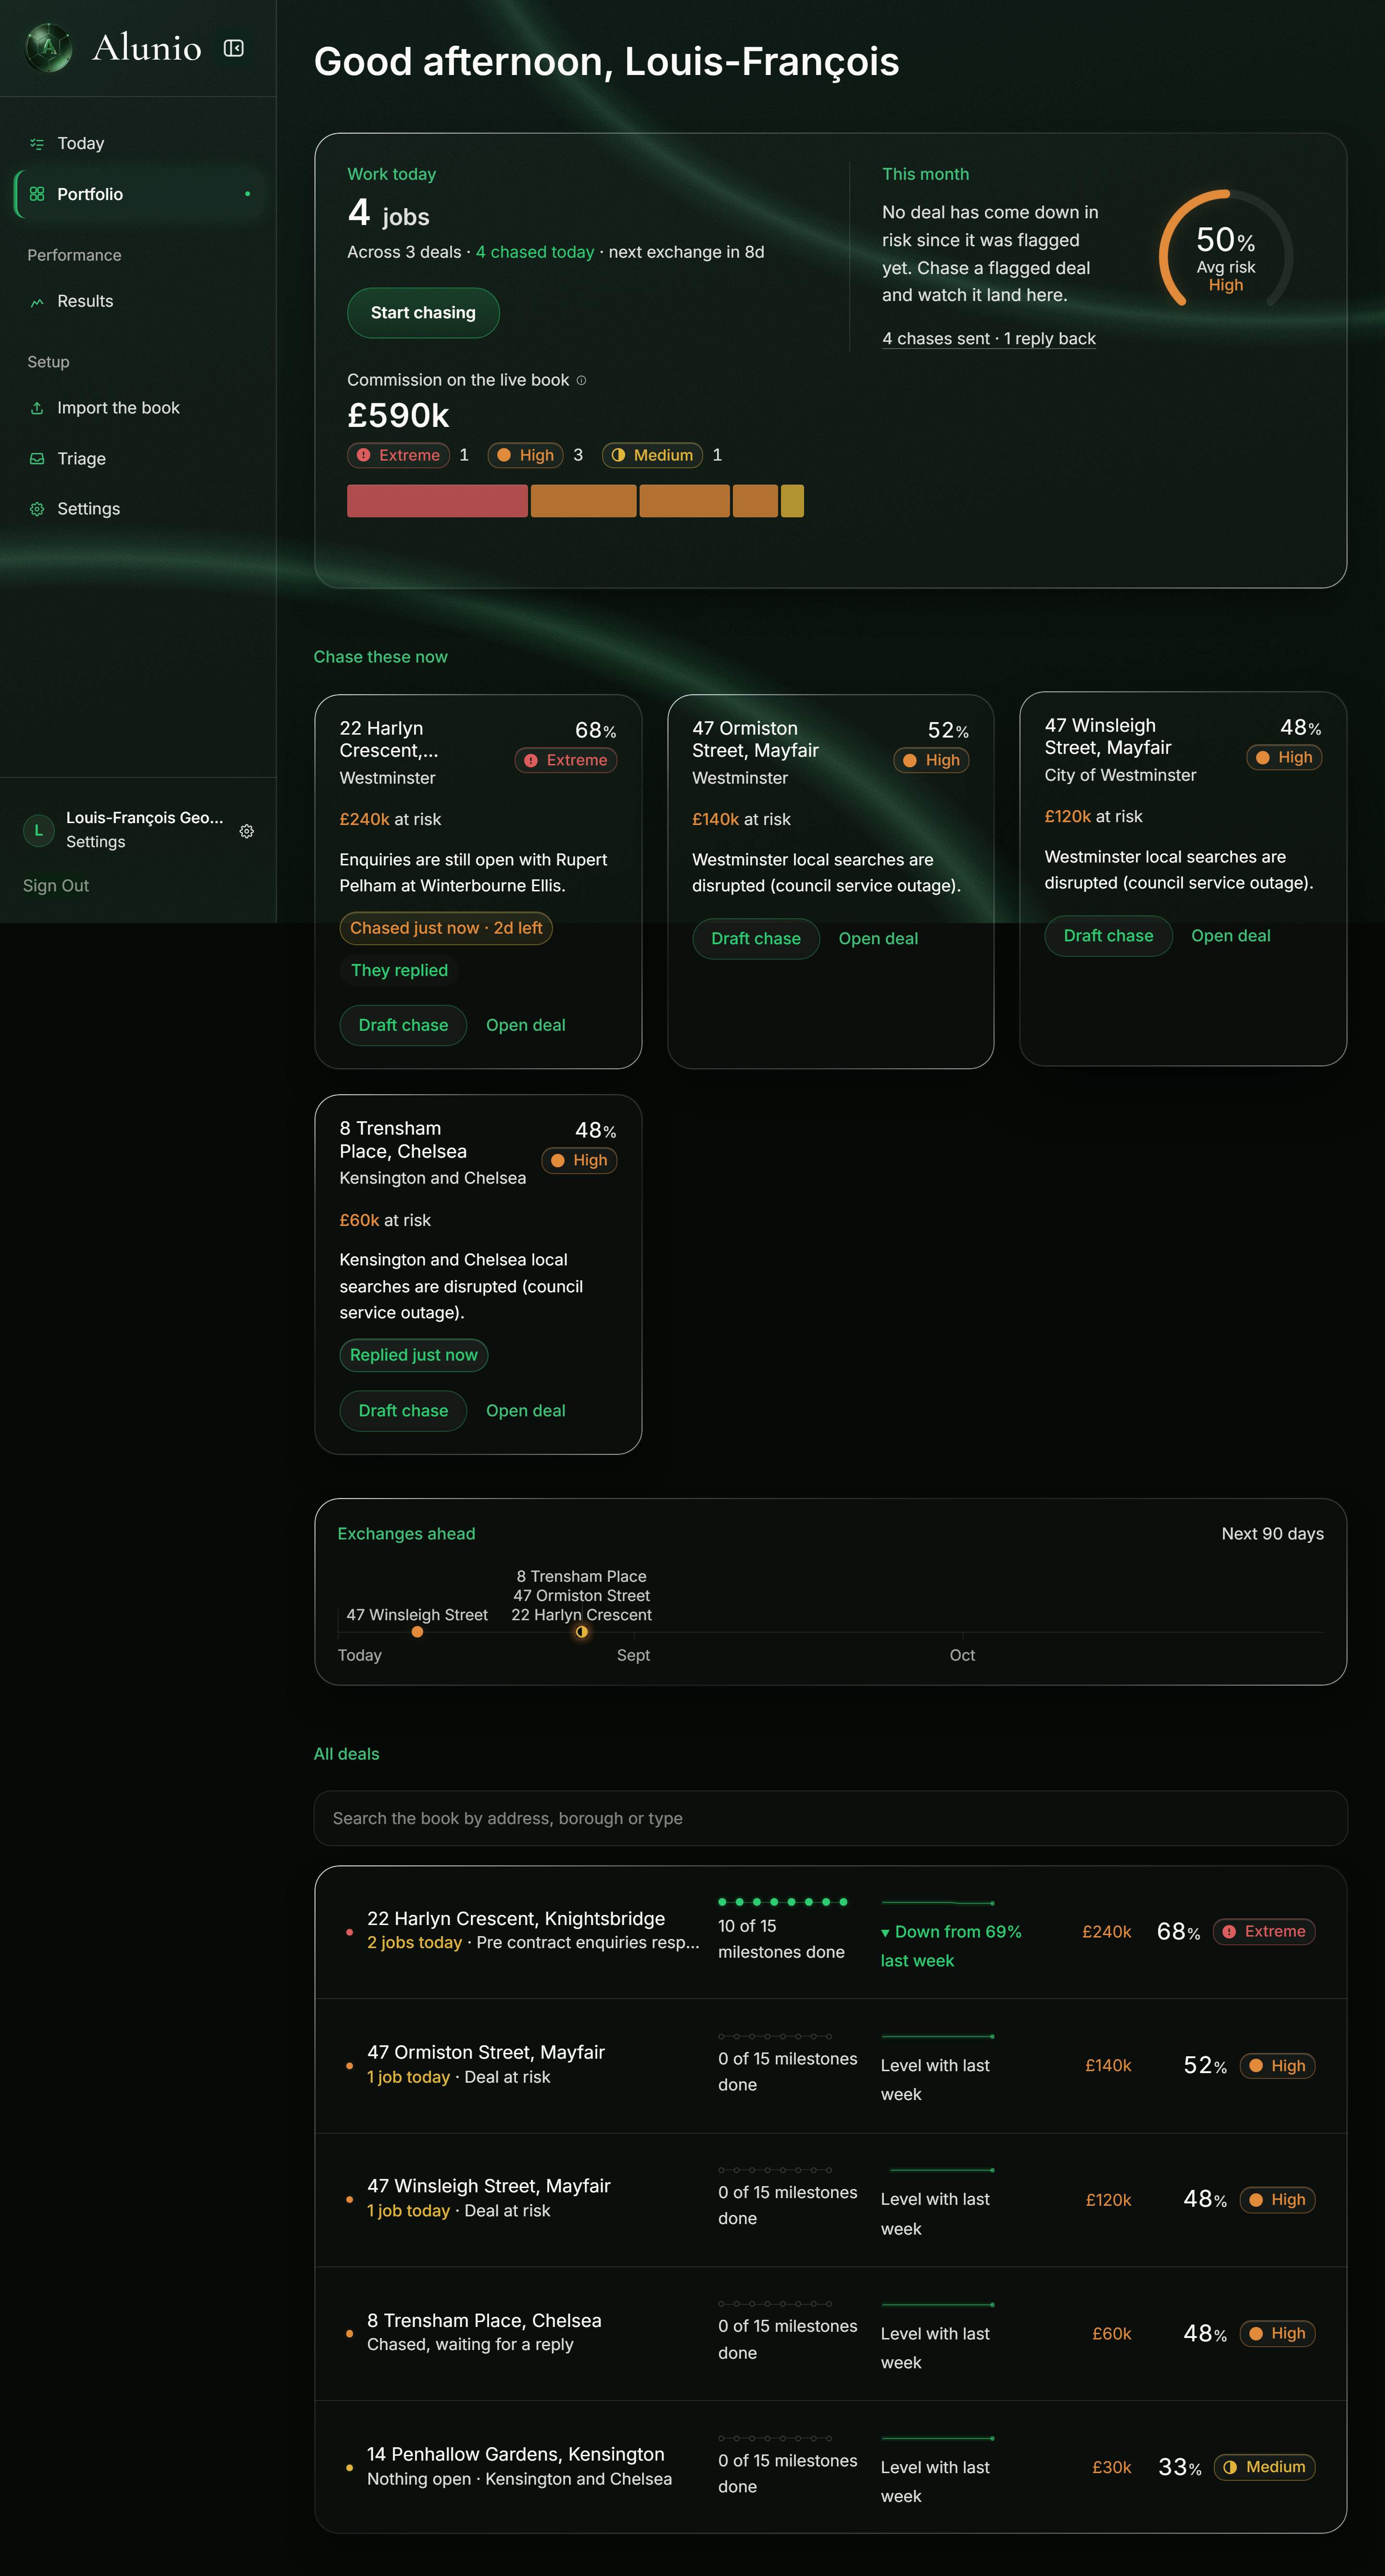
Task: Click the £30k value in Penhallow Gardens row
Action: (x=1111, y=2467)
